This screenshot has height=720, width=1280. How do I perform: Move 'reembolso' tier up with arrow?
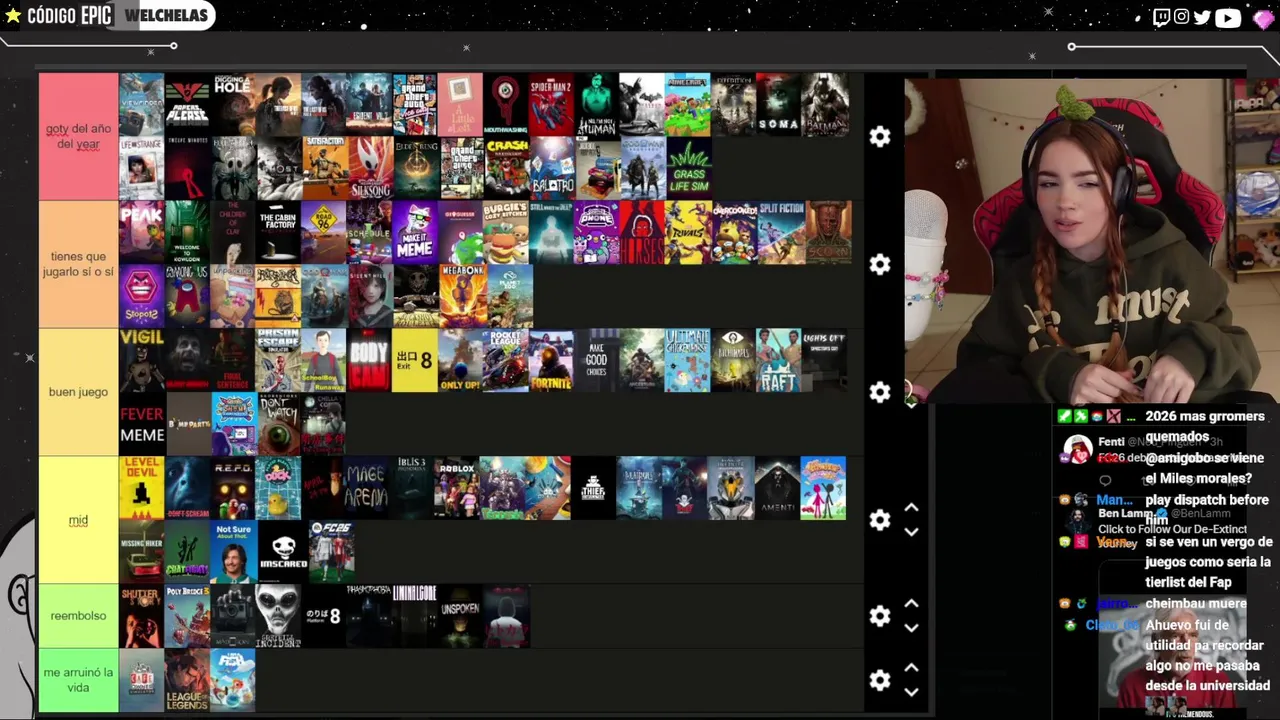[911, 604]
